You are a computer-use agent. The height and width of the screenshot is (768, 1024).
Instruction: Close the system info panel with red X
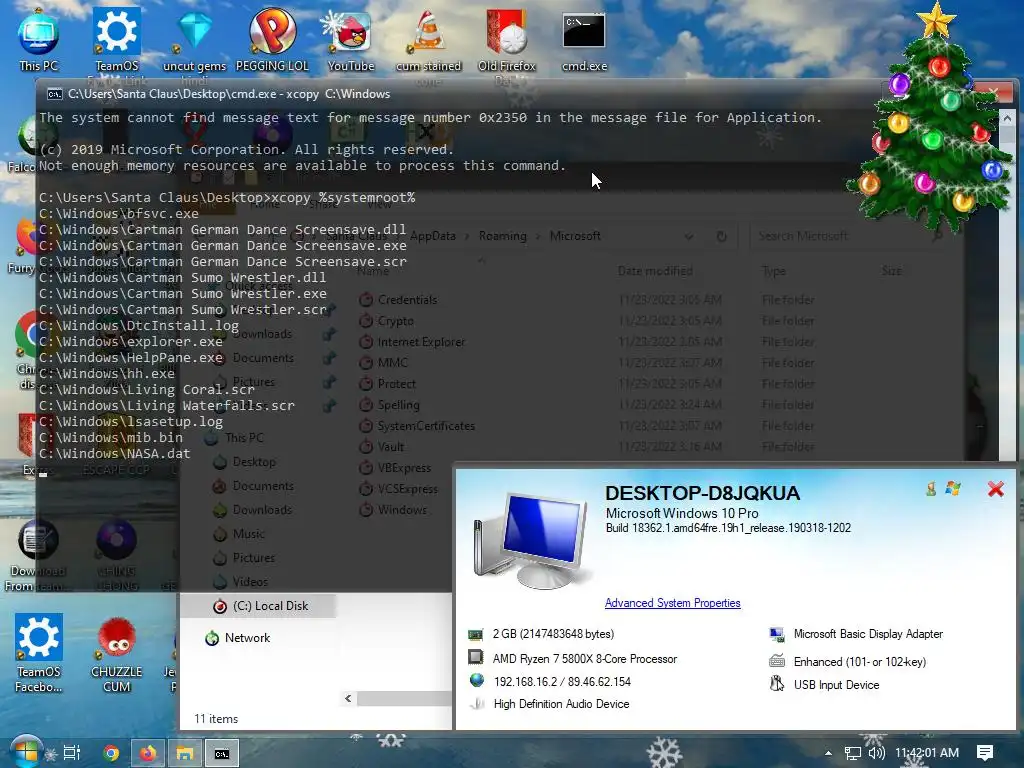(995, 489)
